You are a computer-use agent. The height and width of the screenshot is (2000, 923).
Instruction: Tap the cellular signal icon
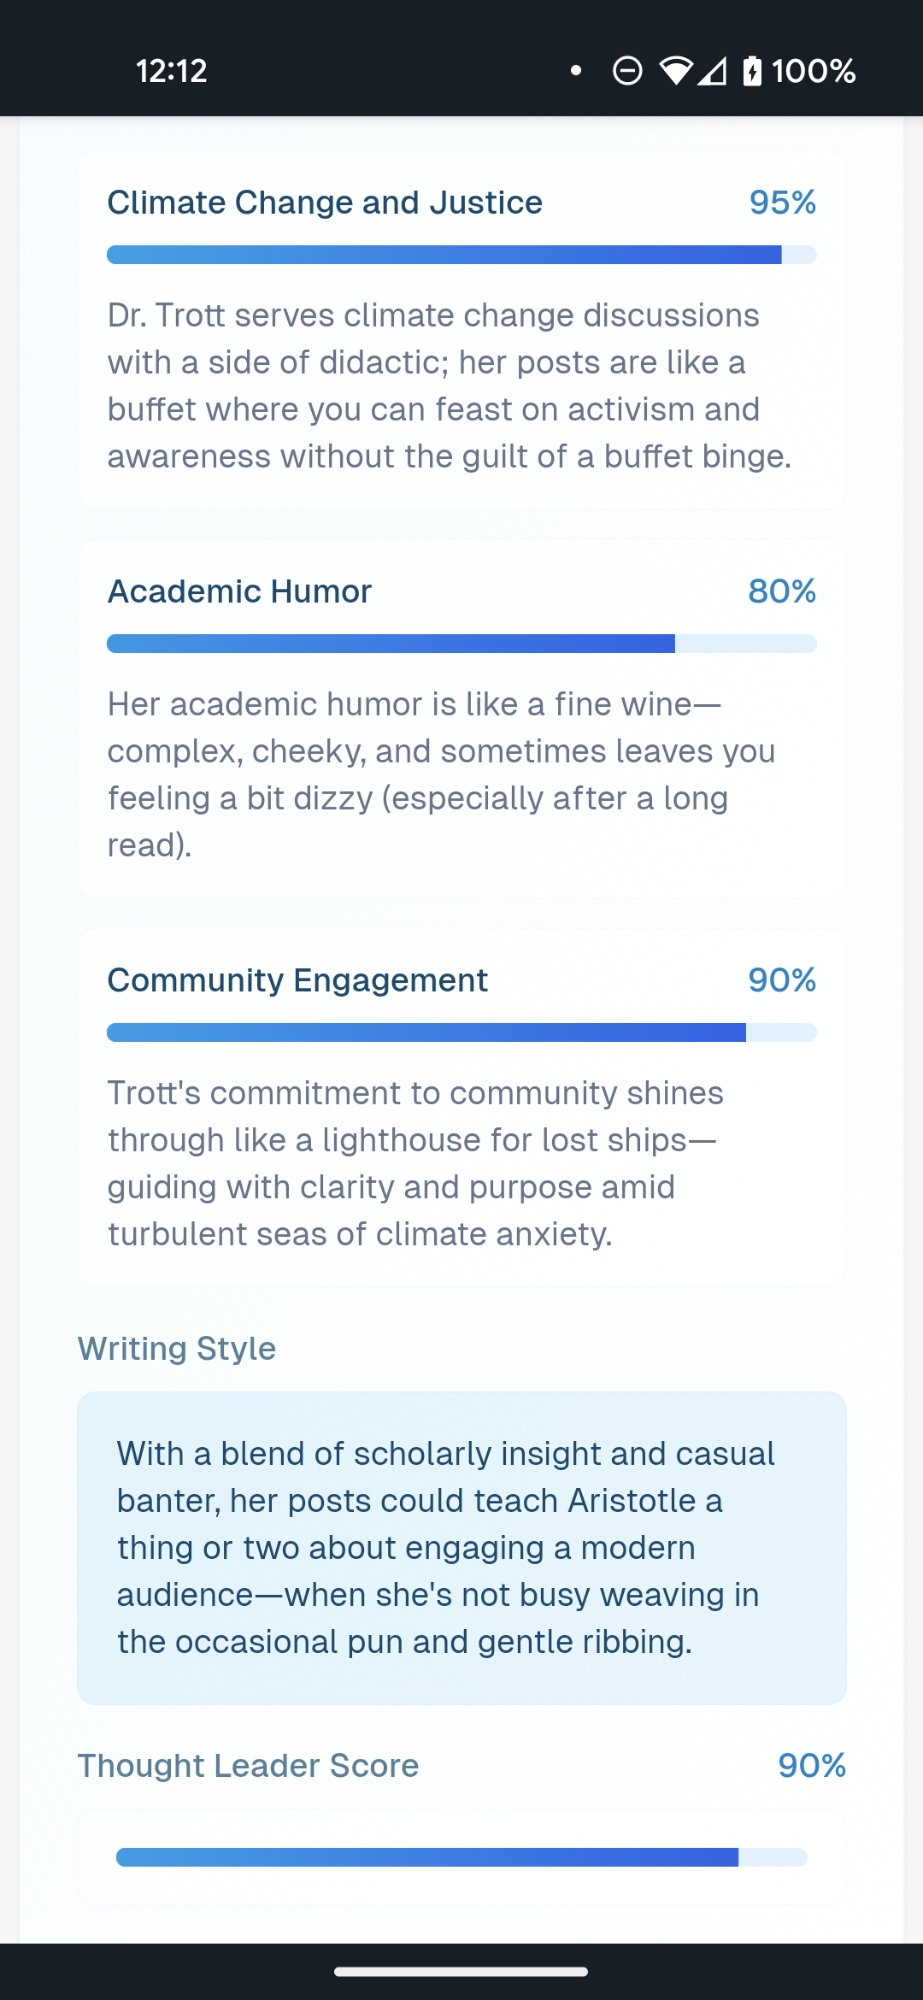coord(712,71)
